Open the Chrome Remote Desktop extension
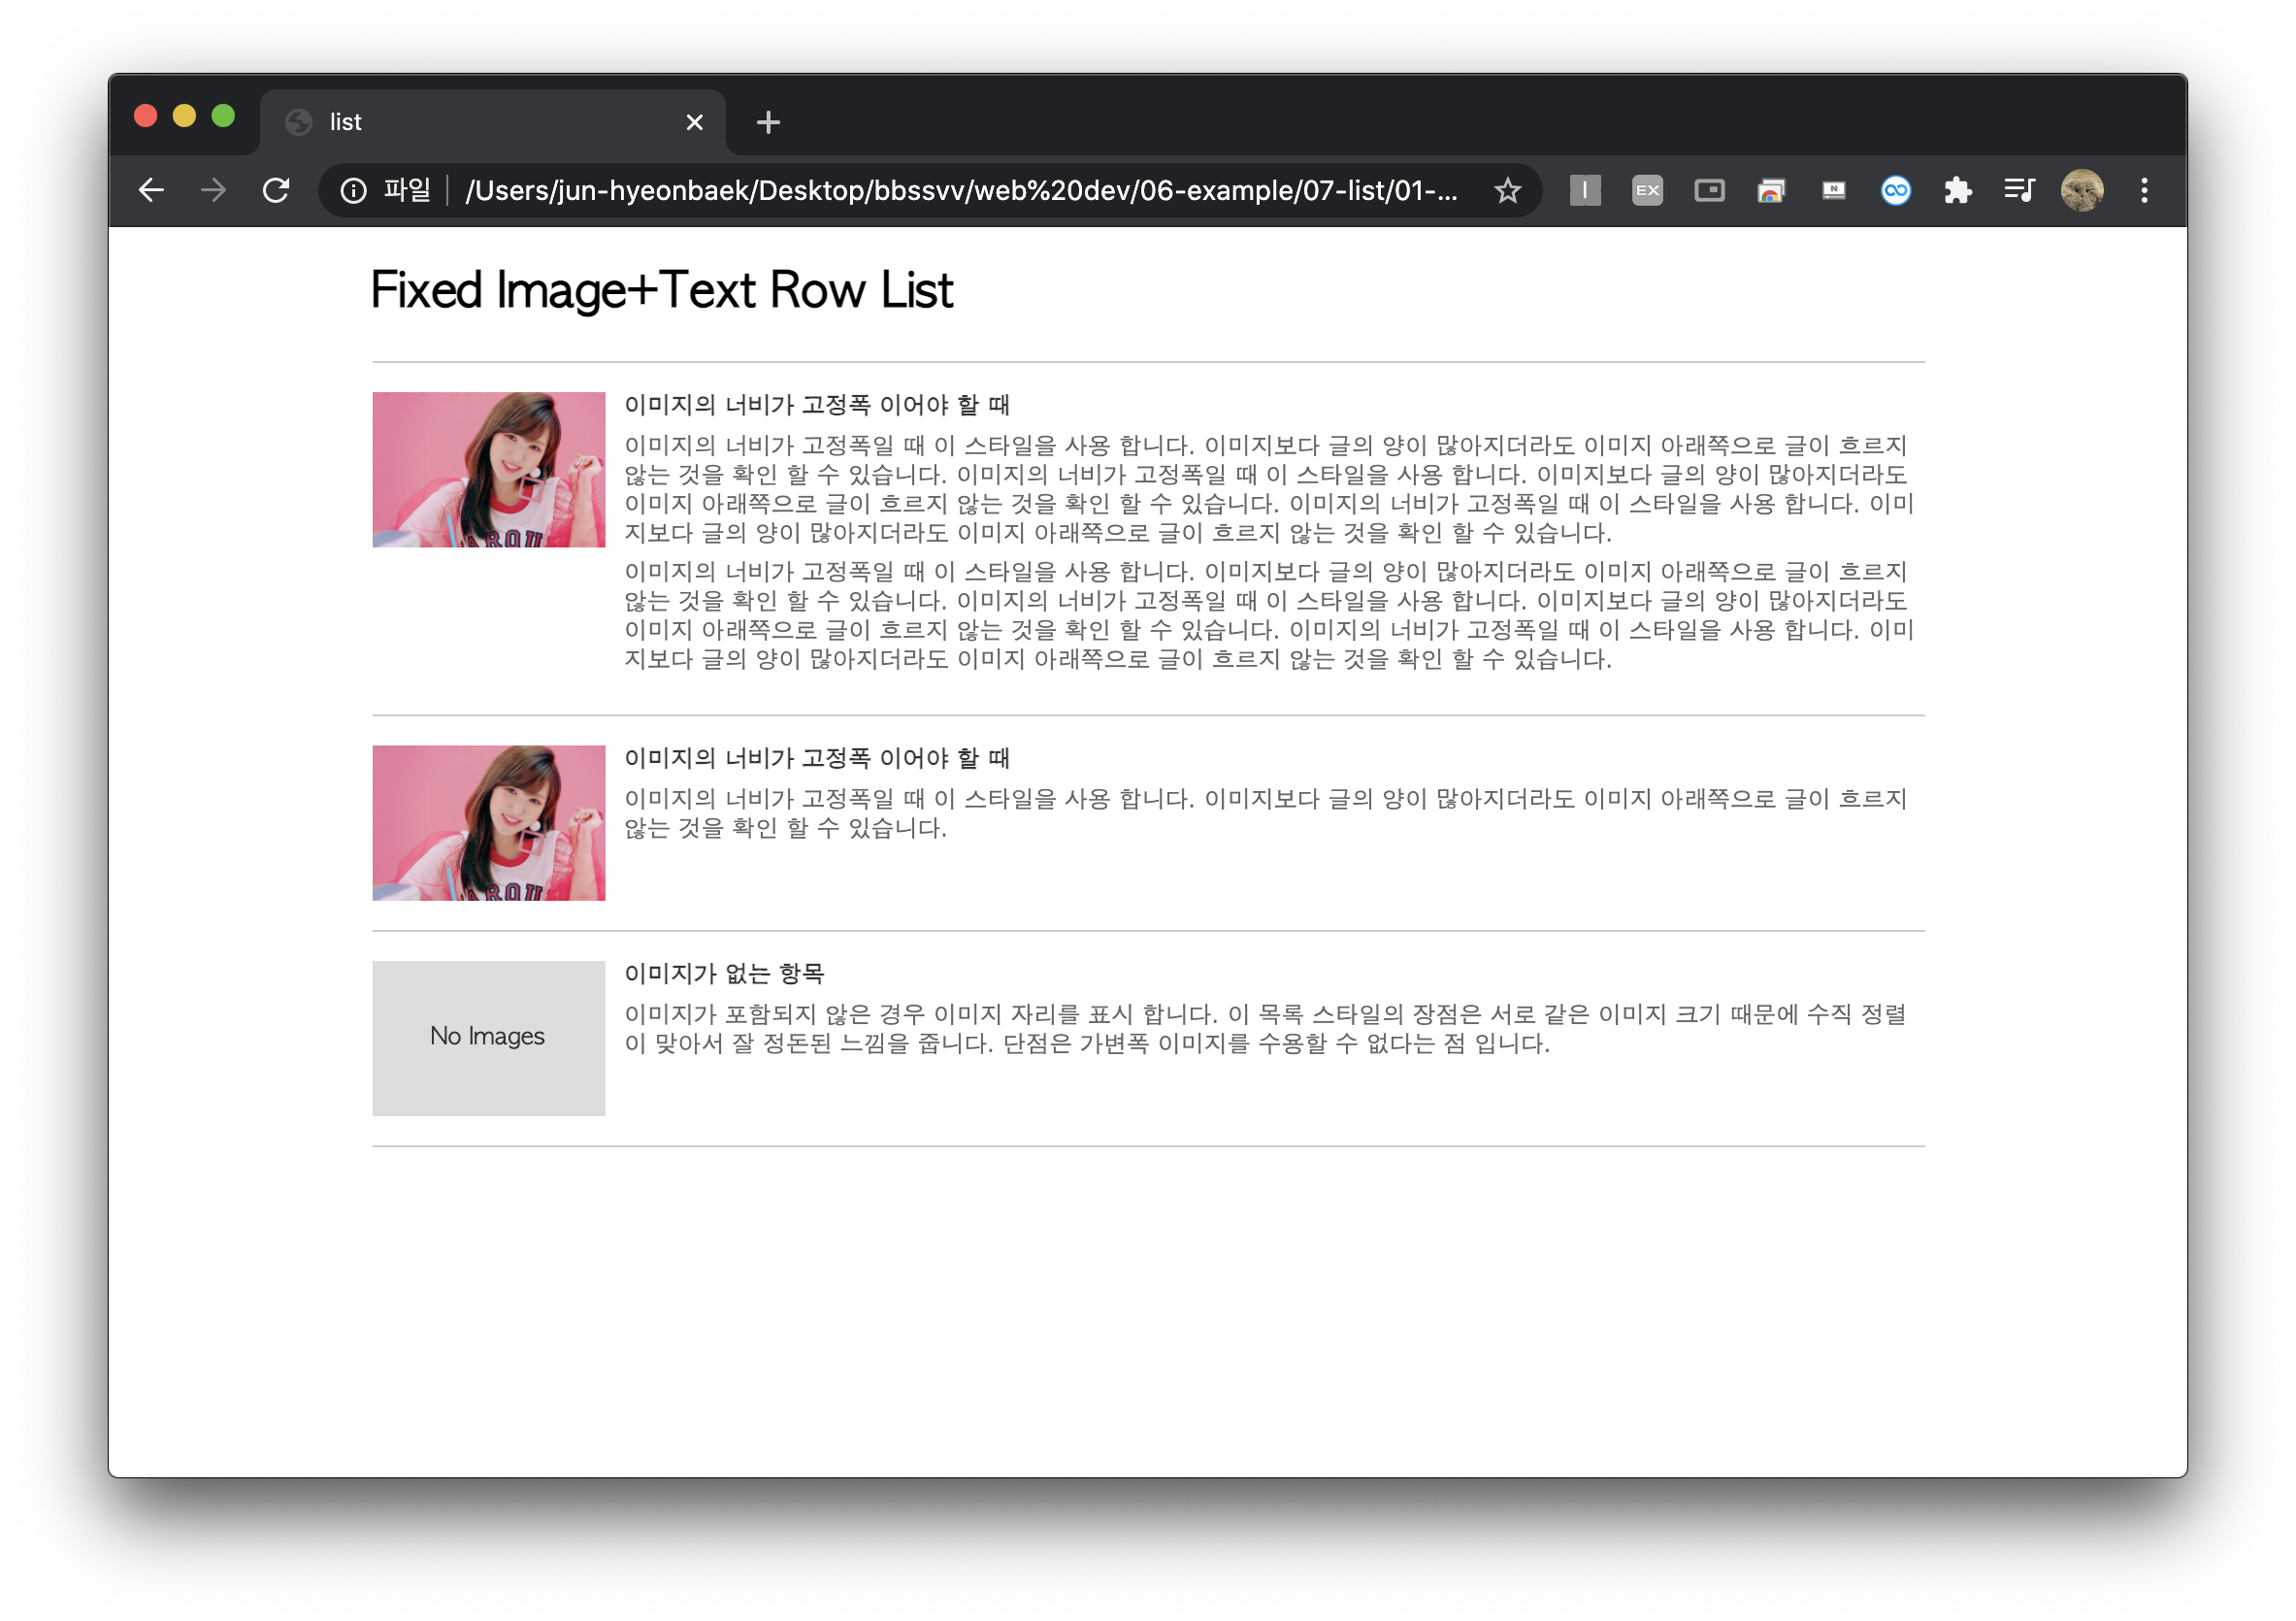The height and width of the screenshot is (1621, 2296). point(1771,190)
